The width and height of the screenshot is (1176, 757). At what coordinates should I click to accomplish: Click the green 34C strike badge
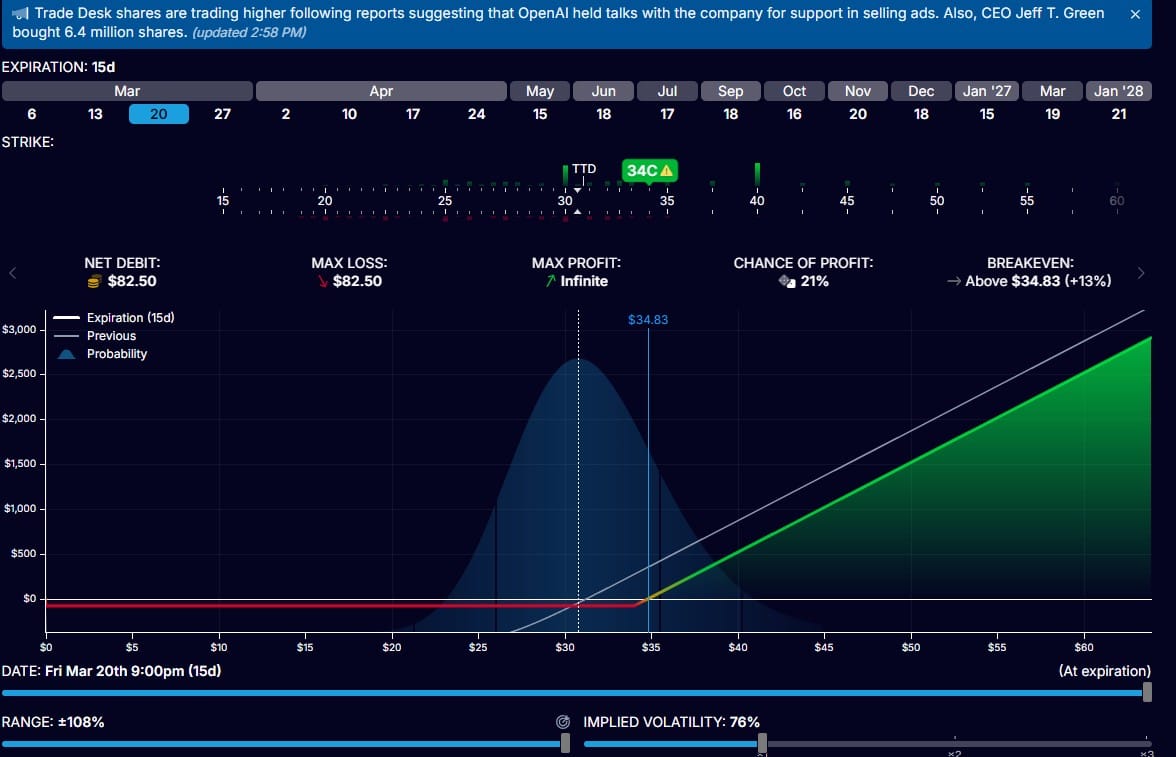click(647, 171)
